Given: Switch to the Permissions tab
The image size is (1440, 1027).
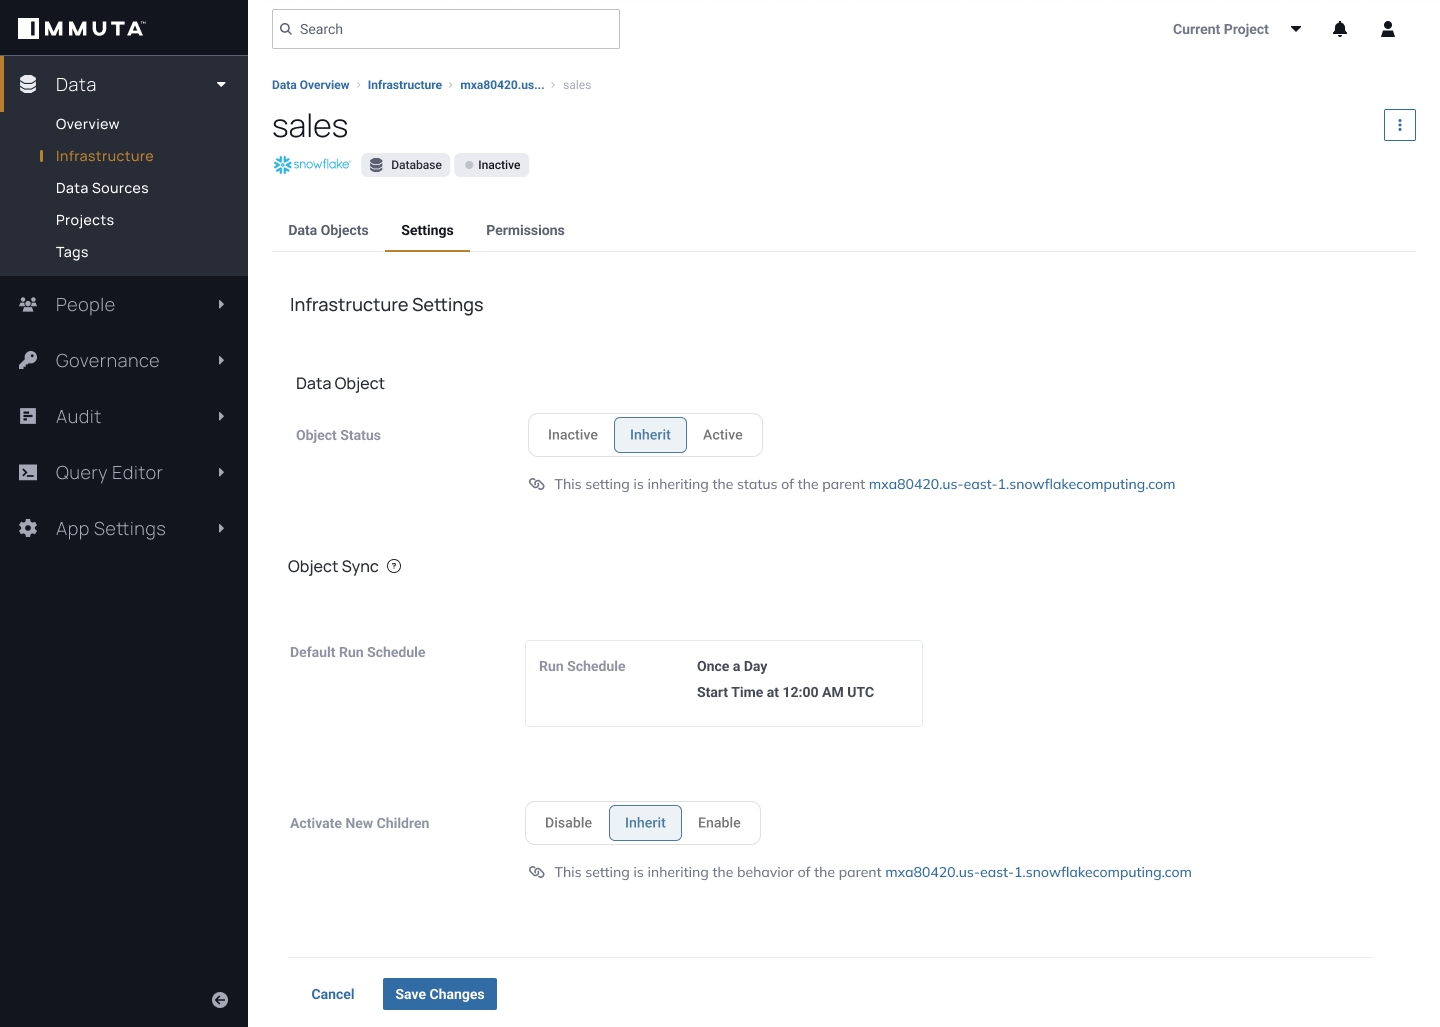Looking at the screenshot, I should pos(525,230).
